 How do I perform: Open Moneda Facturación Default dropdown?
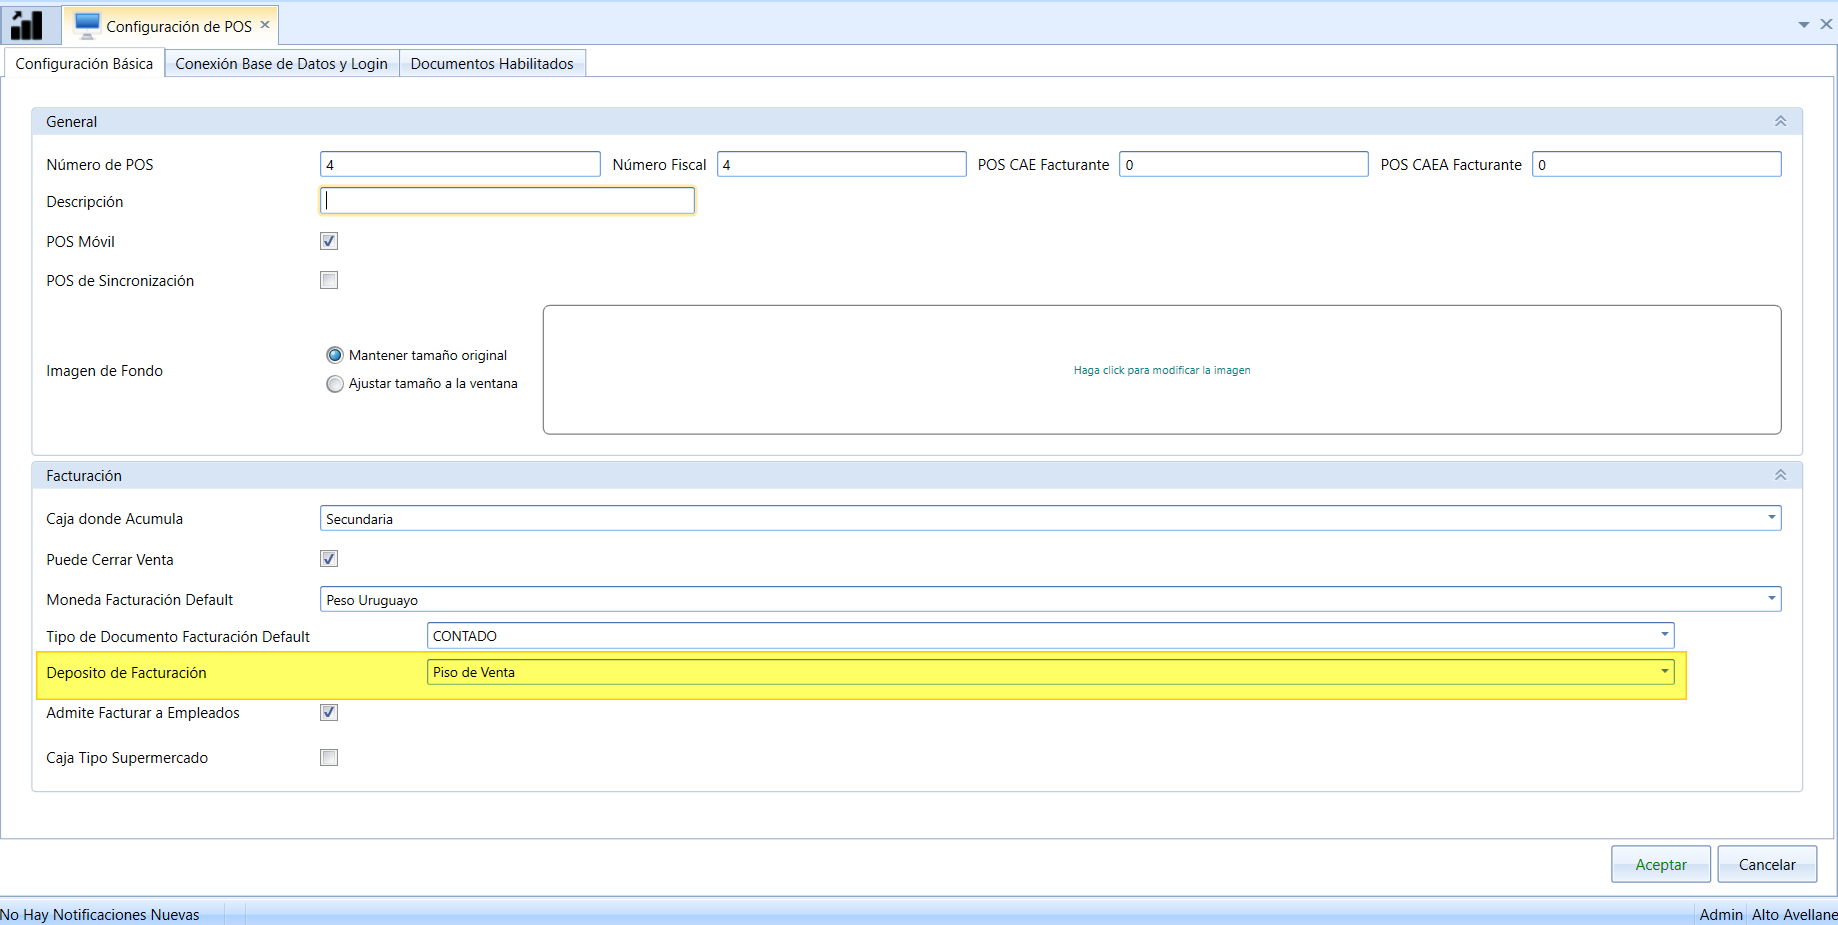click(x=1050, y=599)
